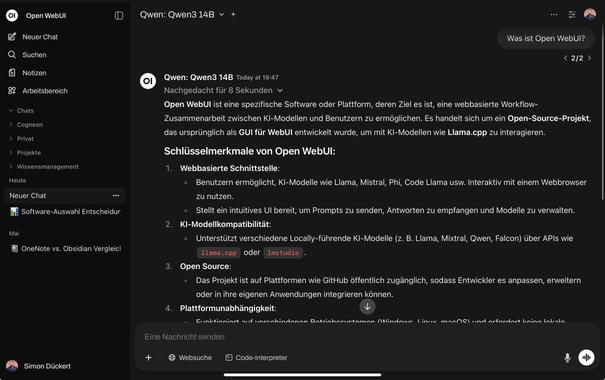Viewport: 605px width, 380px height.
Task: Toggle the Websuche option
Action: (x=190, y=358)
